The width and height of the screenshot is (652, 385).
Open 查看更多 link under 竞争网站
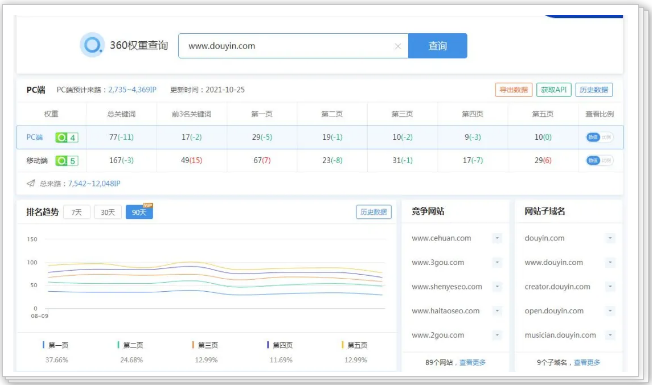pos(472,363)
